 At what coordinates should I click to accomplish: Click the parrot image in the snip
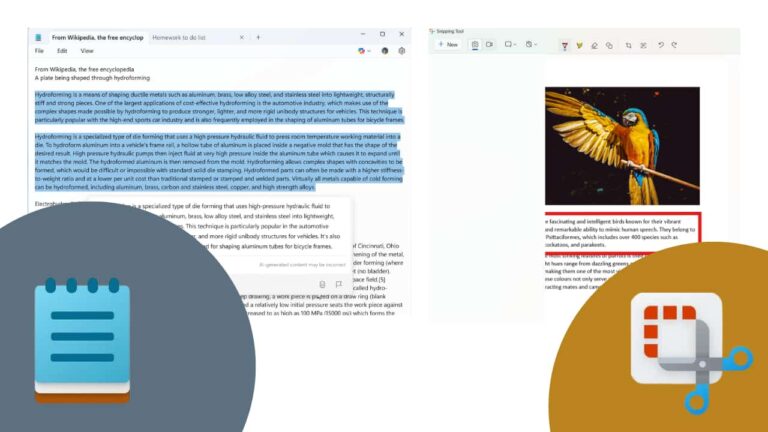coord(622,146)
